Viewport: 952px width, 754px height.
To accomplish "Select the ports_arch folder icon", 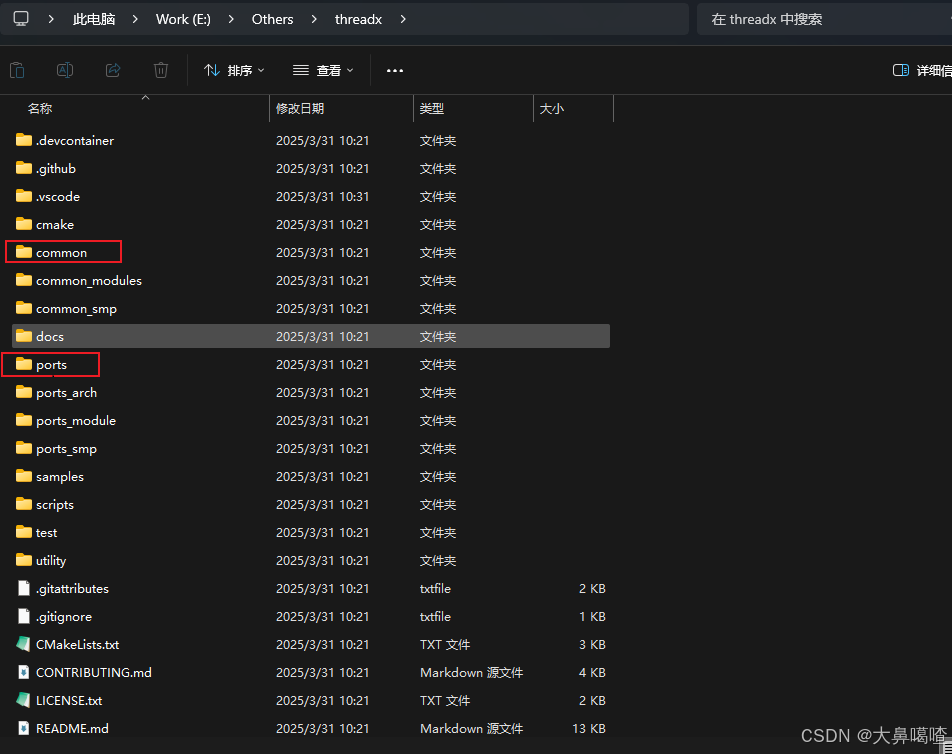I will [24, 392].
